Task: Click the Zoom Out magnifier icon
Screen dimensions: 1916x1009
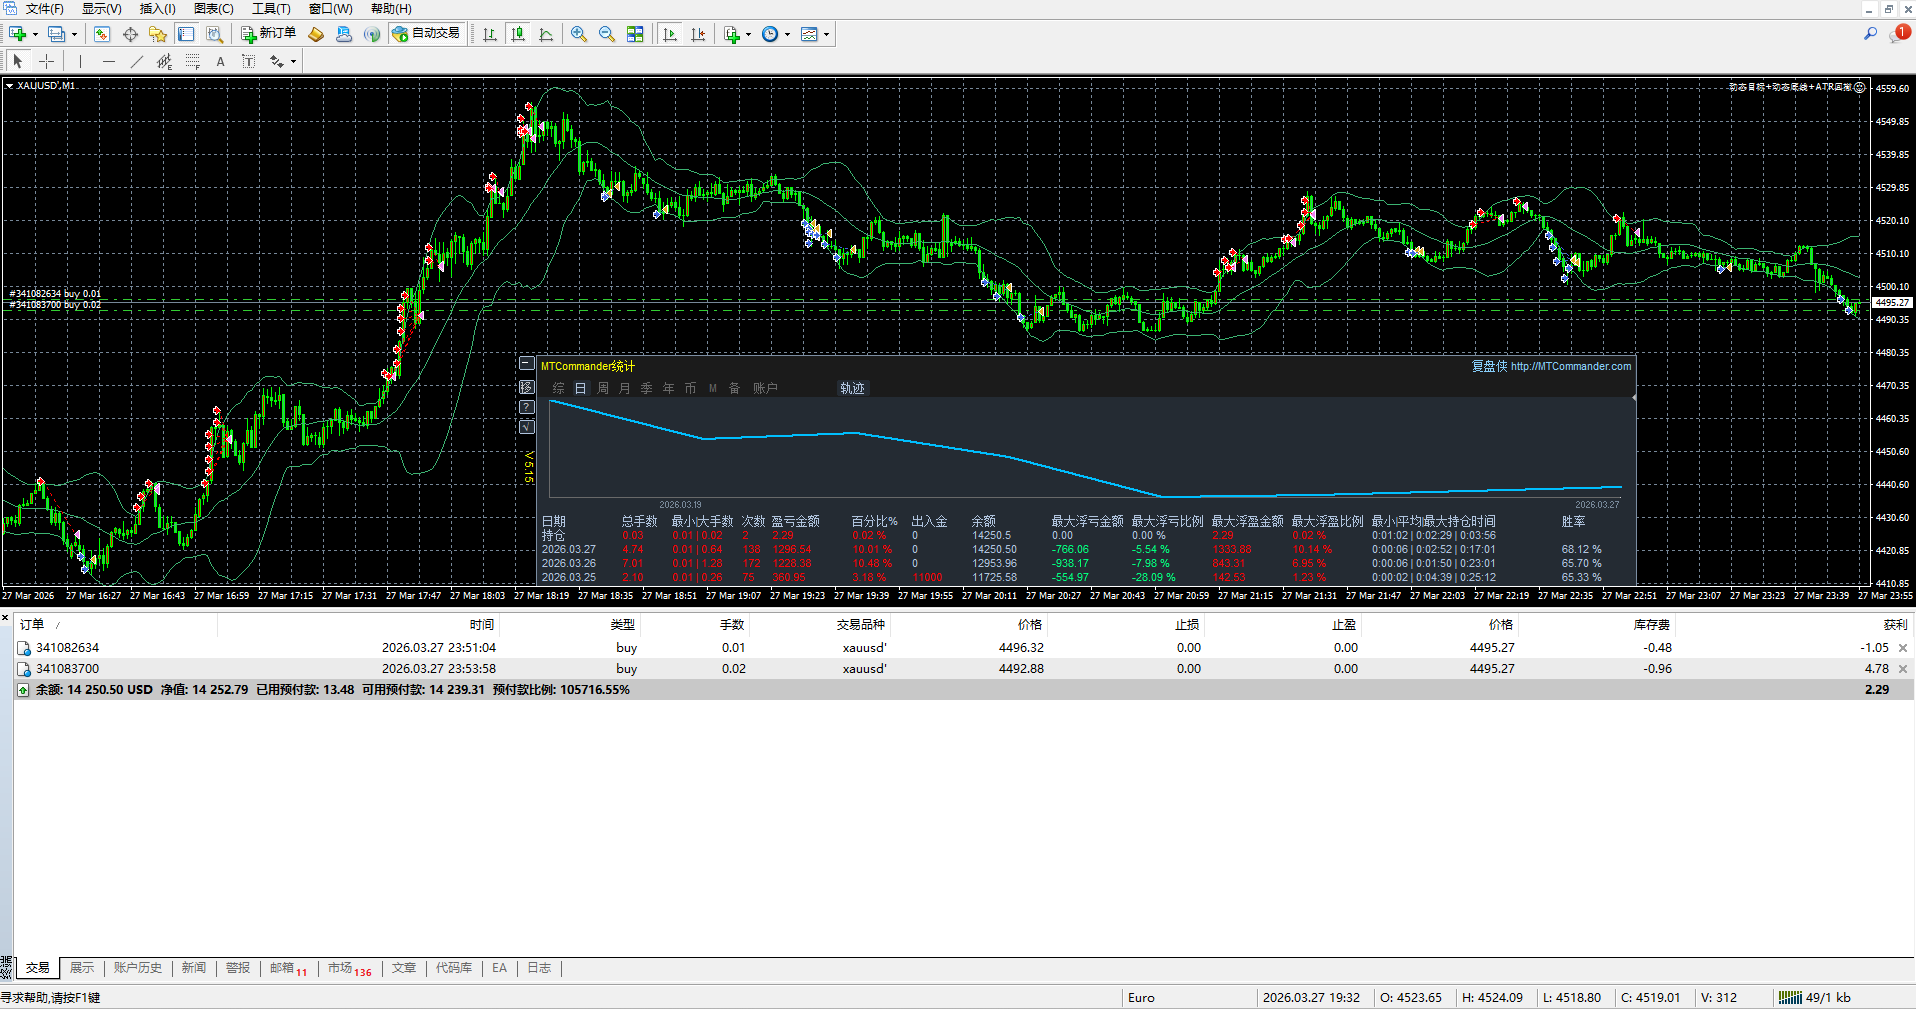Action: pyautogui.click(x=606, y=34)
